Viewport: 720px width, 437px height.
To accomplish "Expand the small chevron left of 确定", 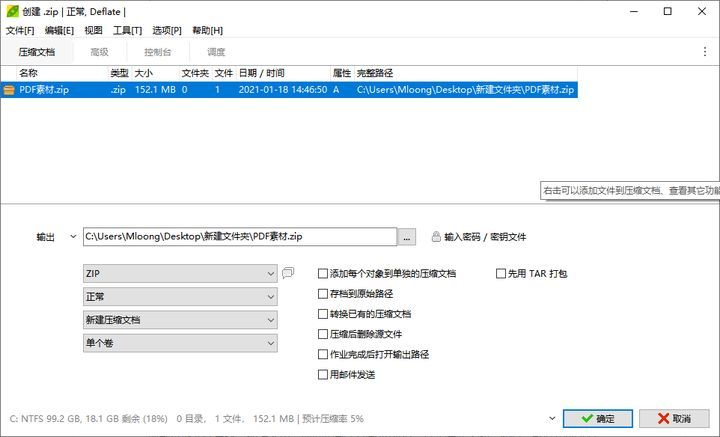I will pos(552,418).
